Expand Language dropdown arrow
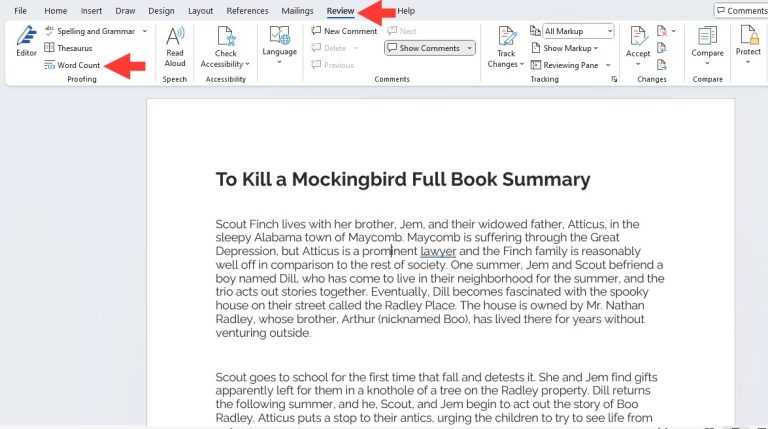The image size is (768, 429). coord(279,62)
